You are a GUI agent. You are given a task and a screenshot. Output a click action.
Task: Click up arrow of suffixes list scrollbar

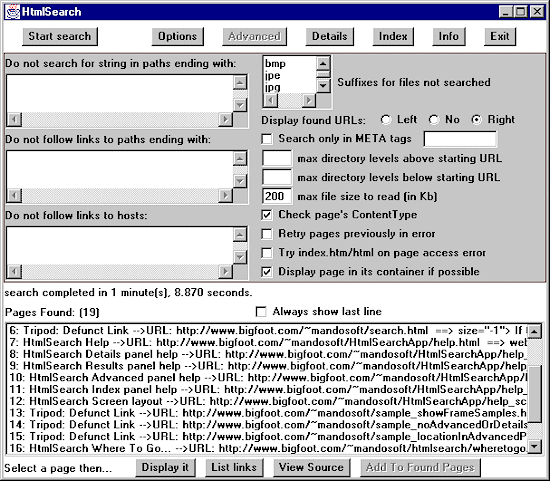(323, 63)
